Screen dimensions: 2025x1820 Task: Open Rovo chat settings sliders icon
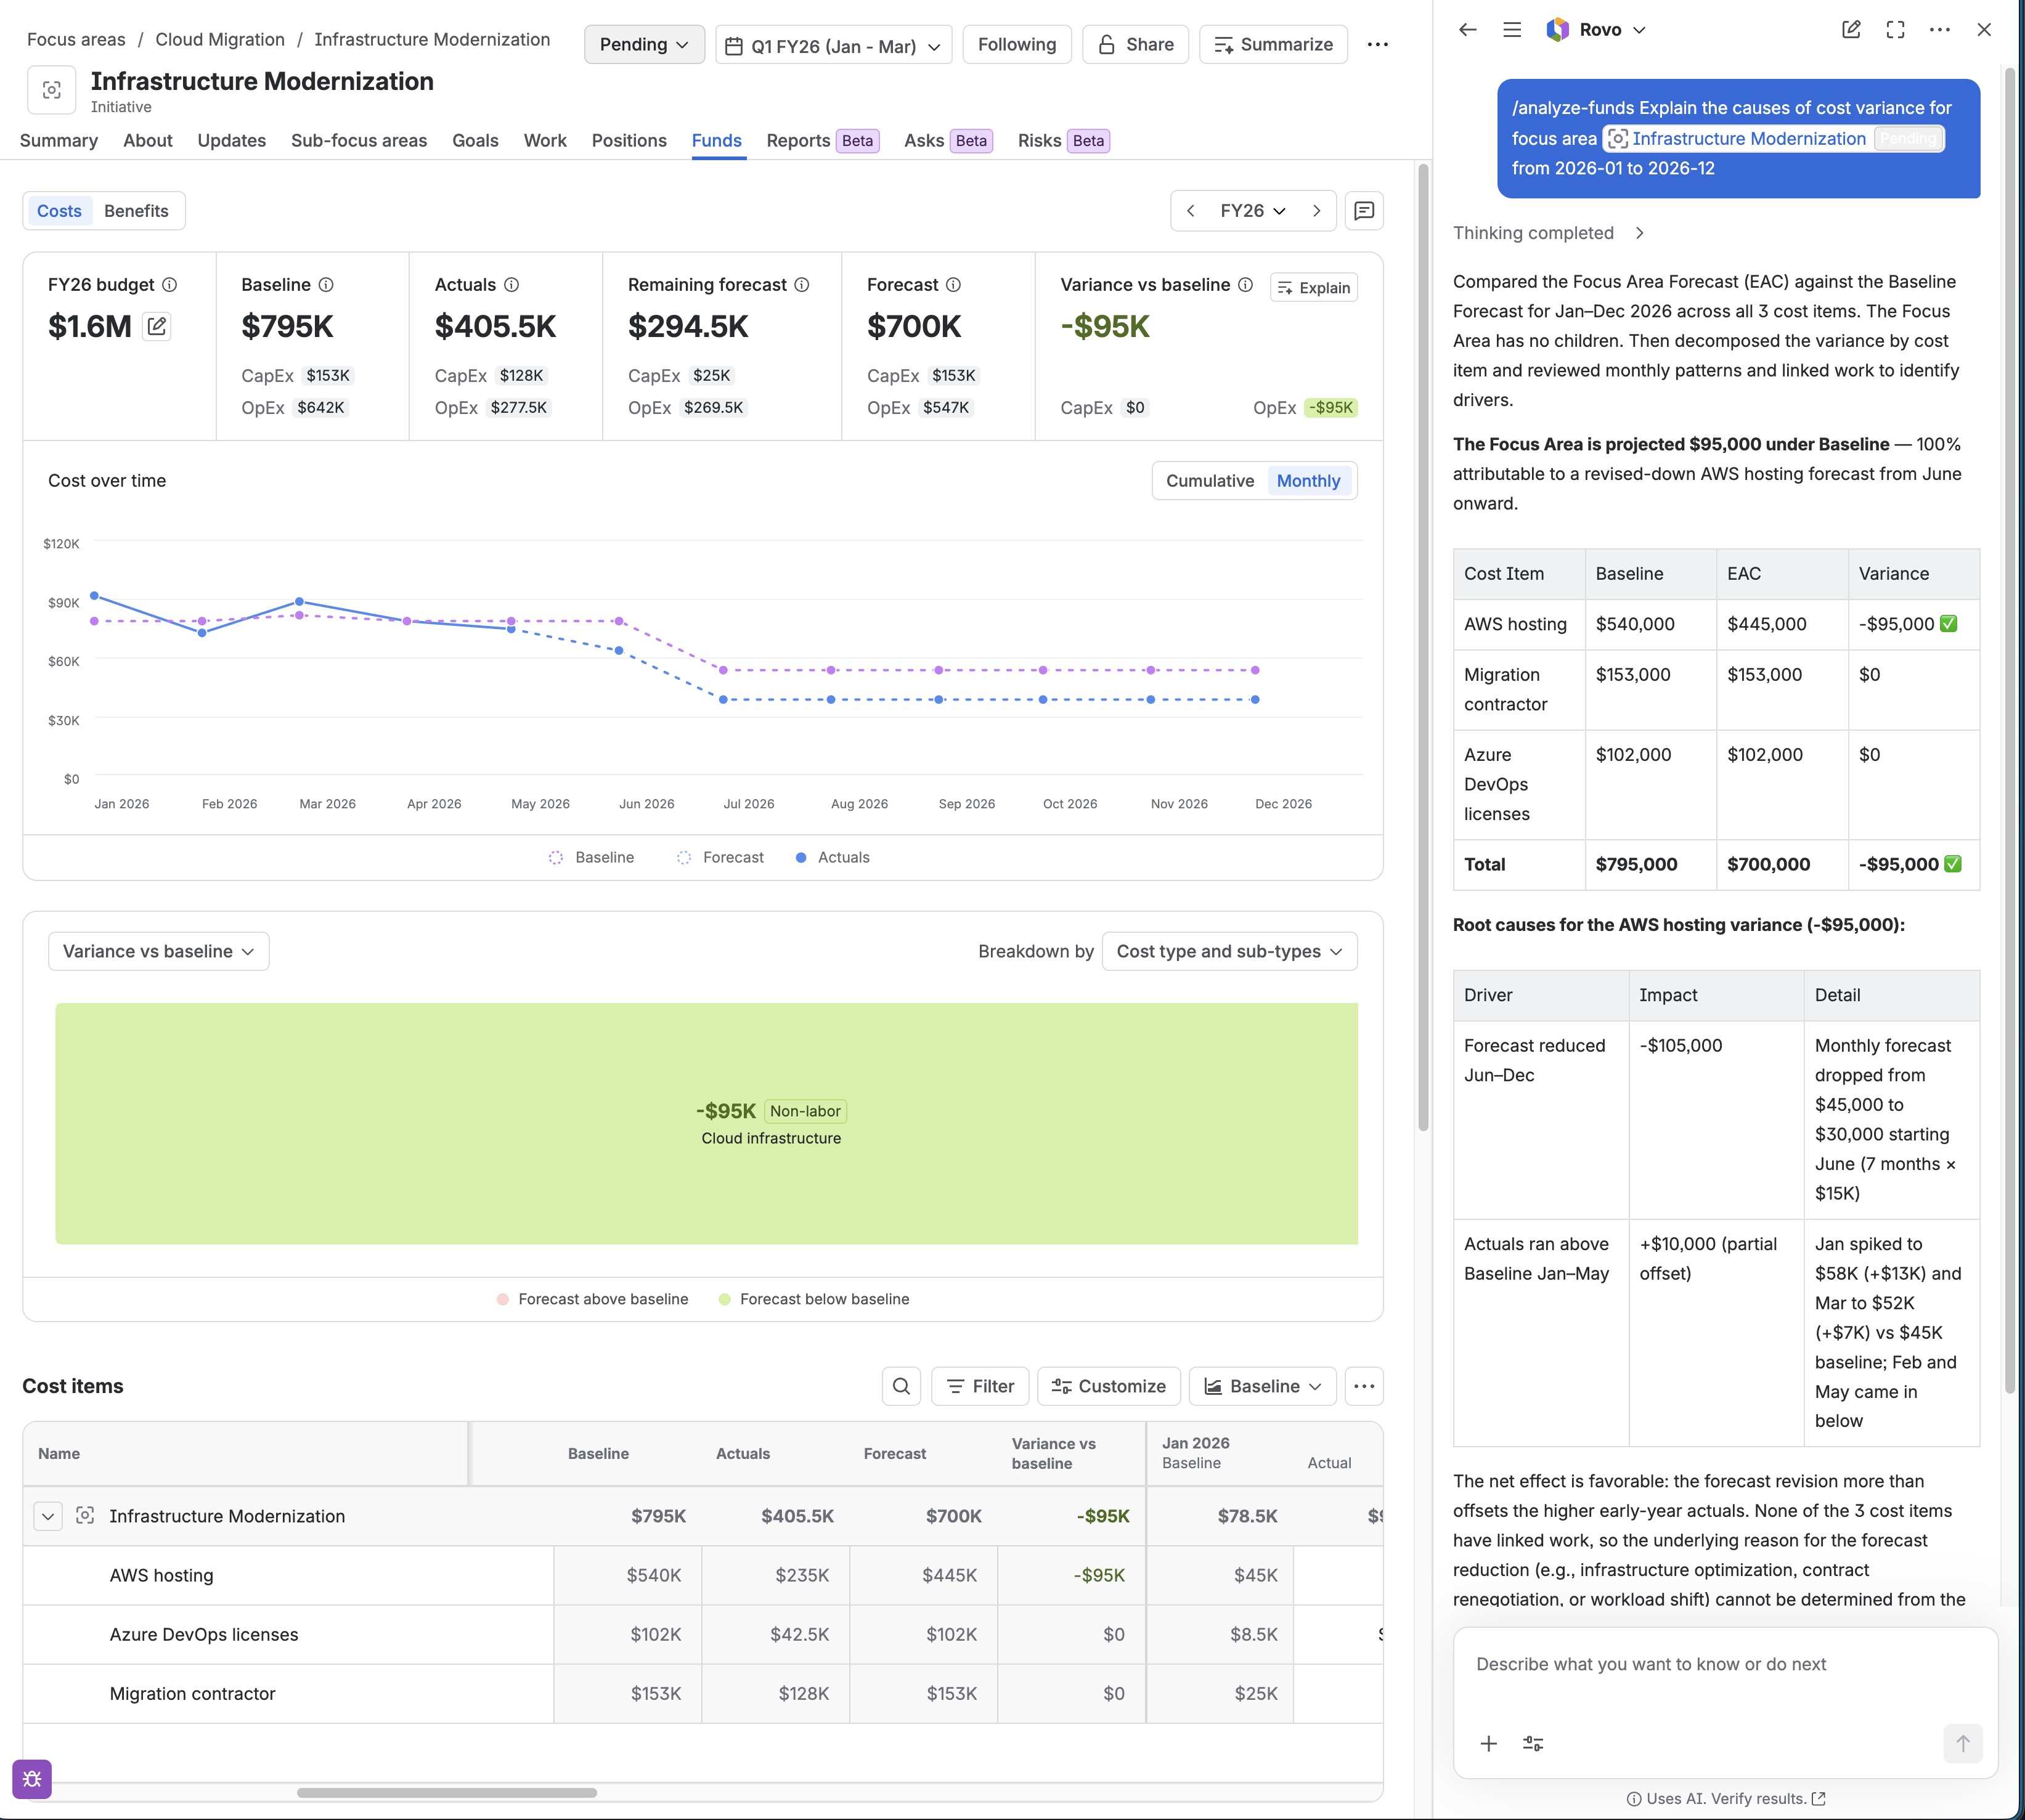(x=1533, y=1744)
